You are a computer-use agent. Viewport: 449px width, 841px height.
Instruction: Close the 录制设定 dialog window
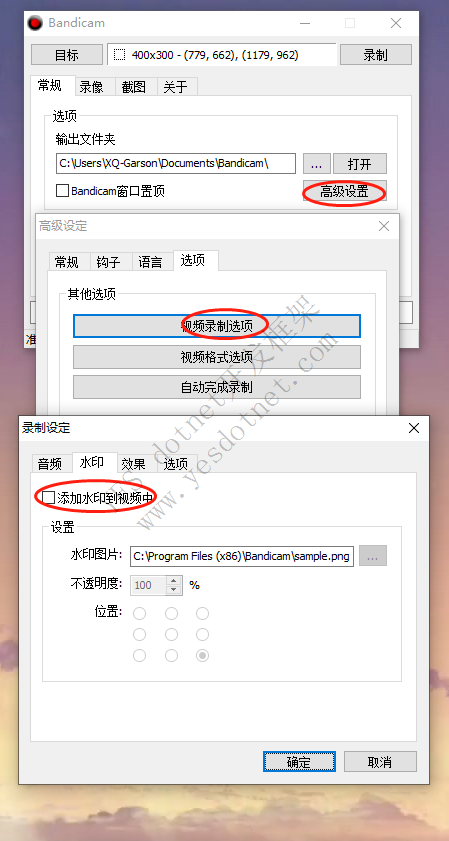click(x=414, y=427)
